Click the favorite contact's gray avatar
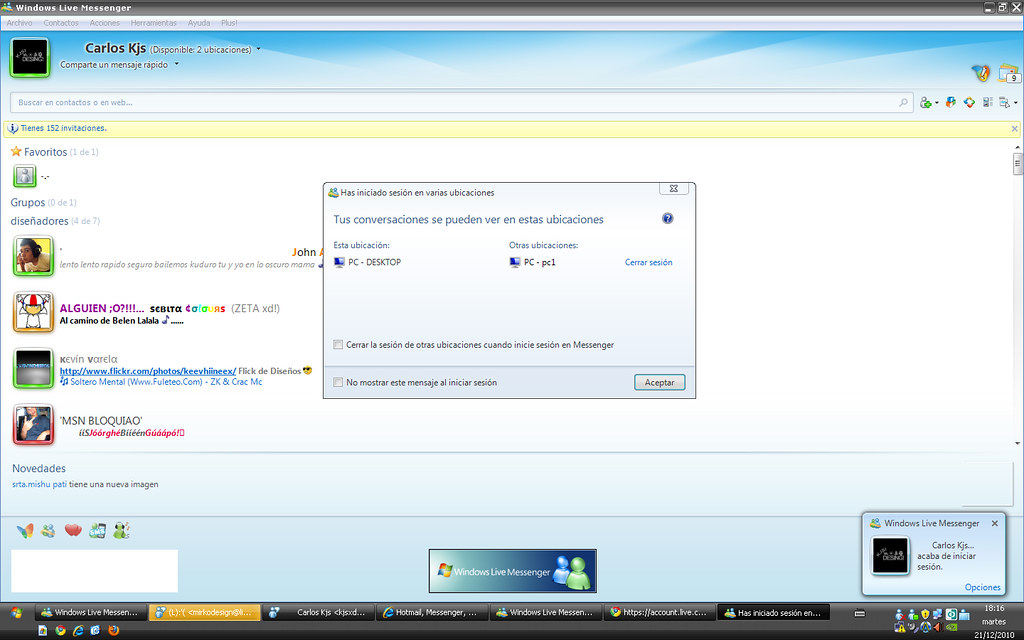The height and width of the screenshot is (640, 1024). (25, 176)
